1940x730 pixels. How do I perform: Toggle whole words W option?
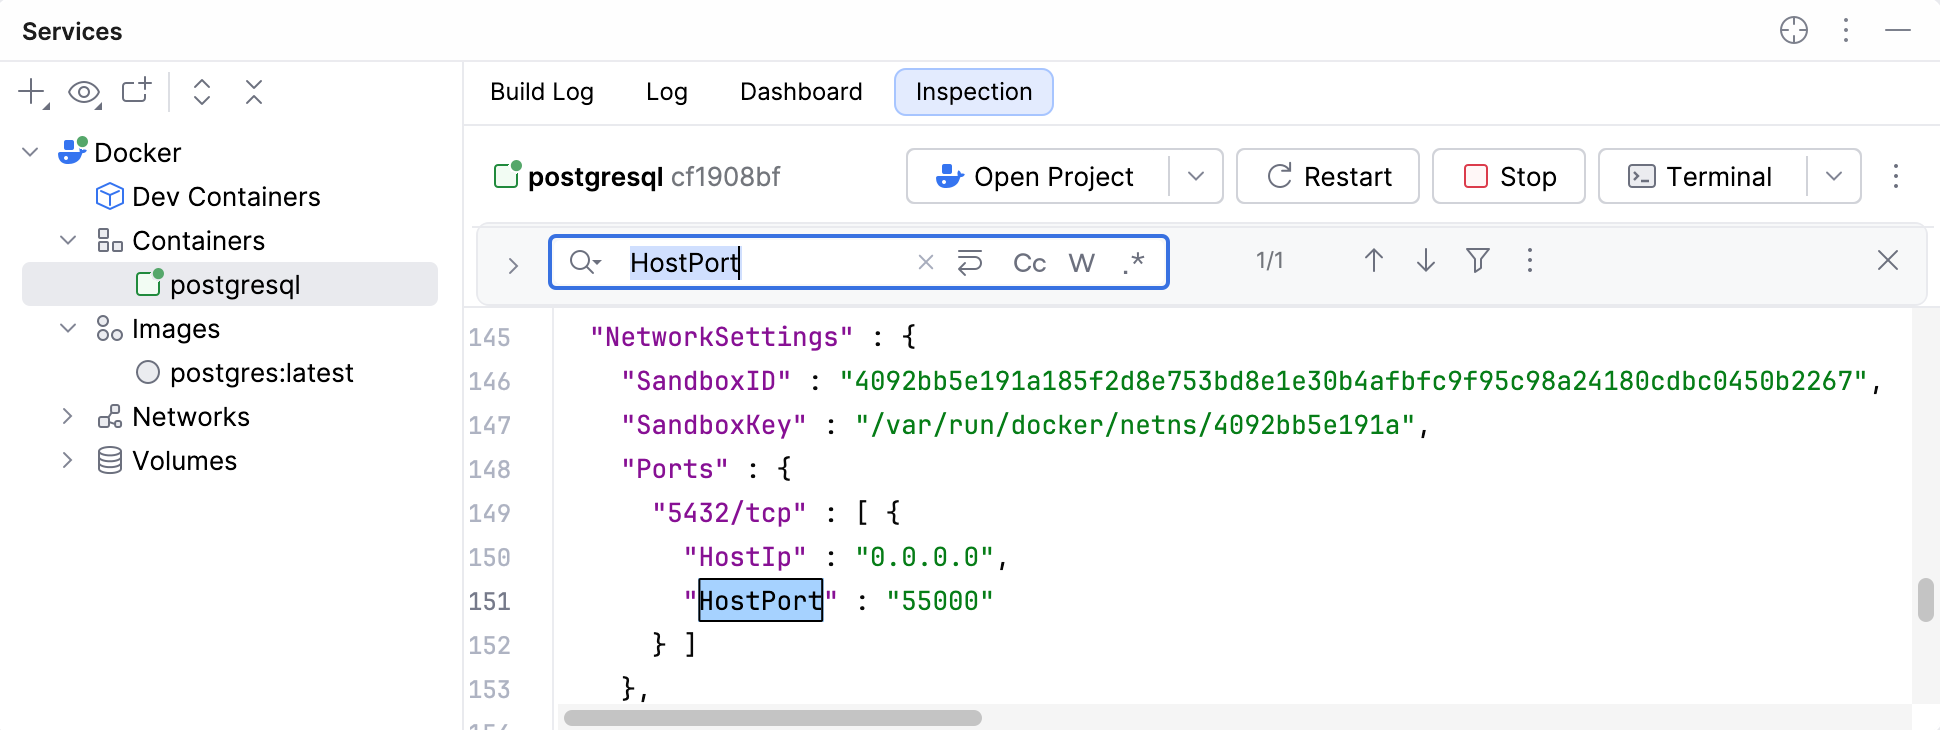1081,263
